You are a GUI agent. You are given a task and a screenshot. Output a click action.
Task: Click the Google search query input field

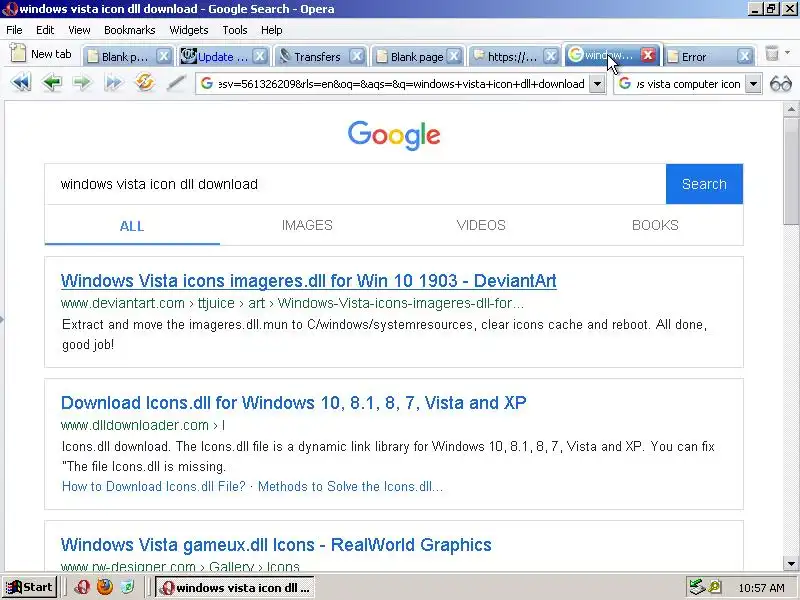[355, 184]
